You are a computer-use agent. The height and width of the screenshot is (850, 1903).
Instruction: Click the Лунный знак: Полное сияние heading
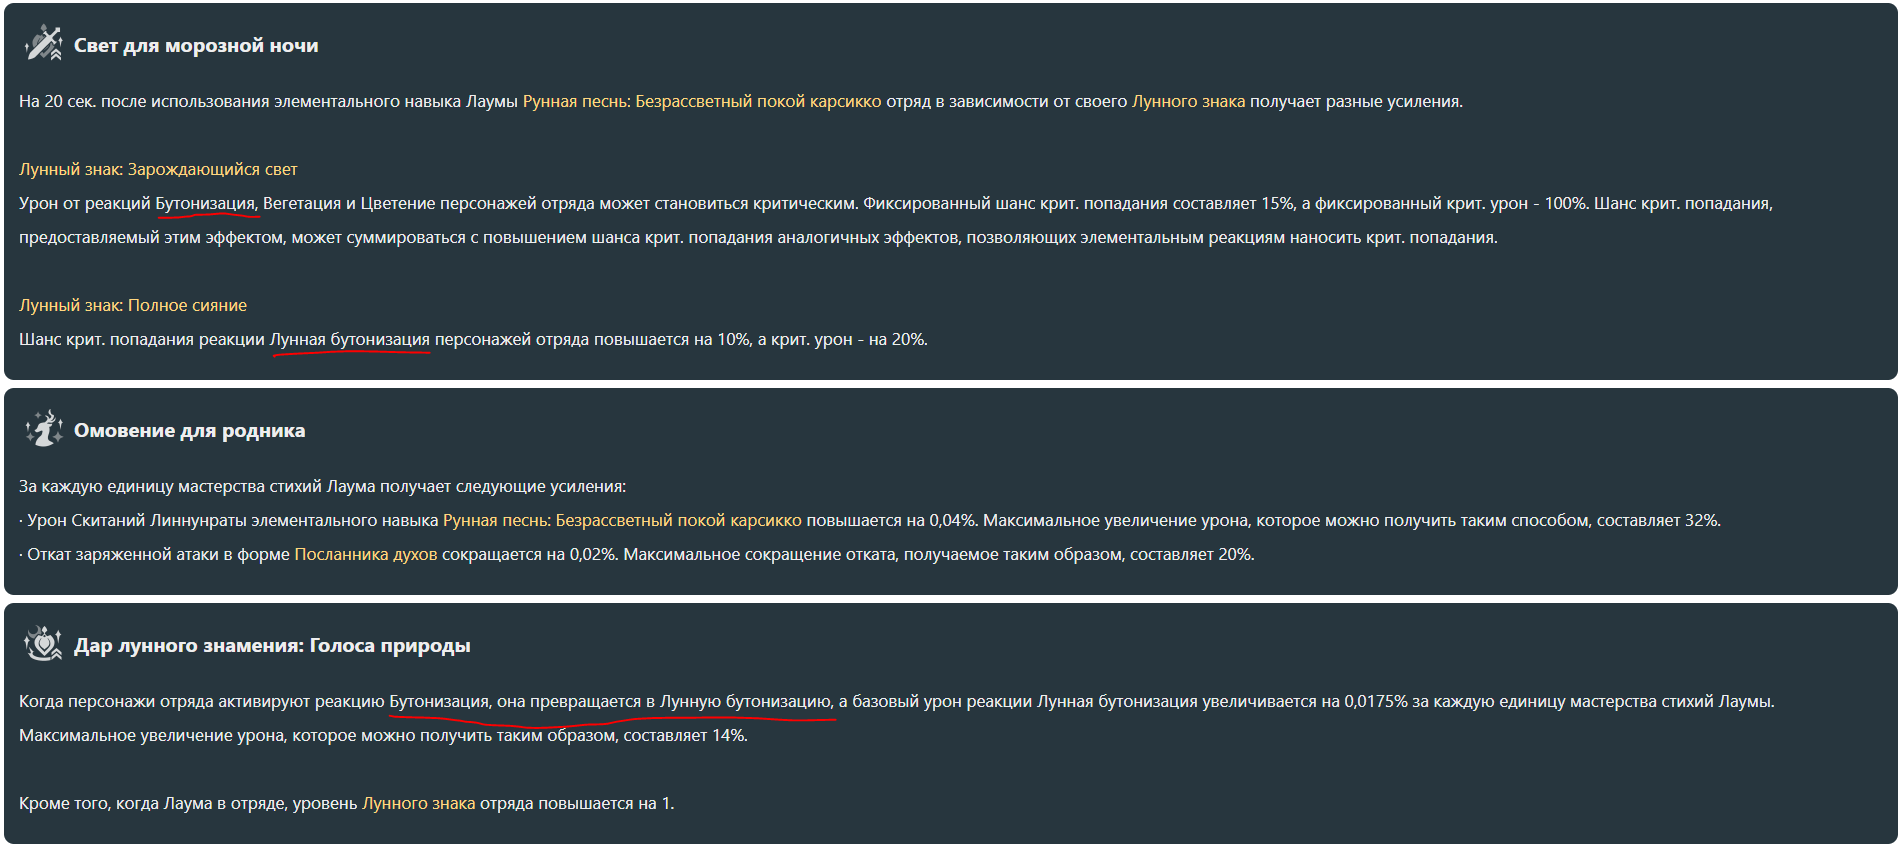point(133,306)
